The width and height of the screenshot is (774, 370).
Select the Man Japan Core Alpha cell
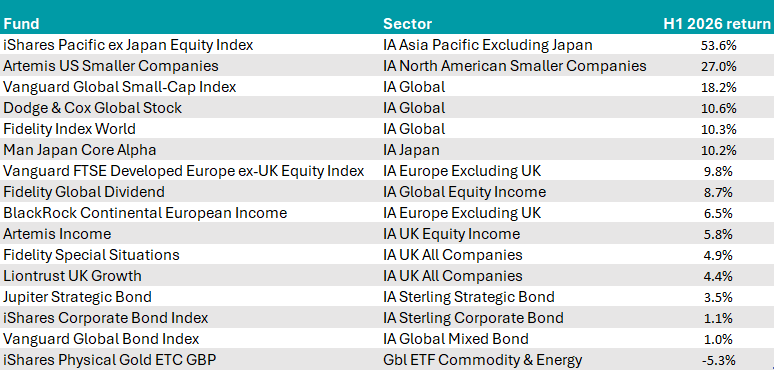pos(79,149)
